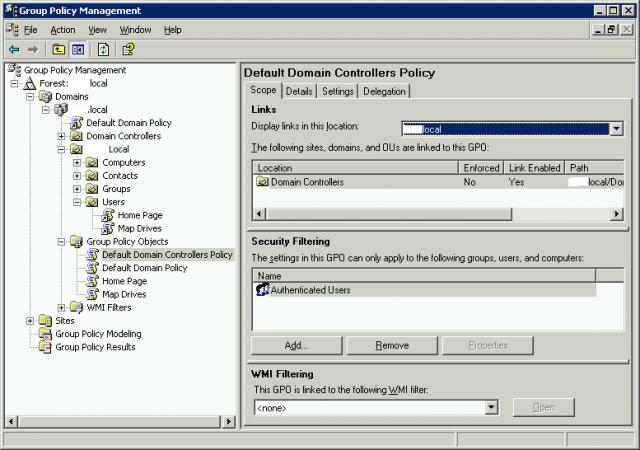Switch to the Settings tab
640x450 pixels.
tap(338, 91)
